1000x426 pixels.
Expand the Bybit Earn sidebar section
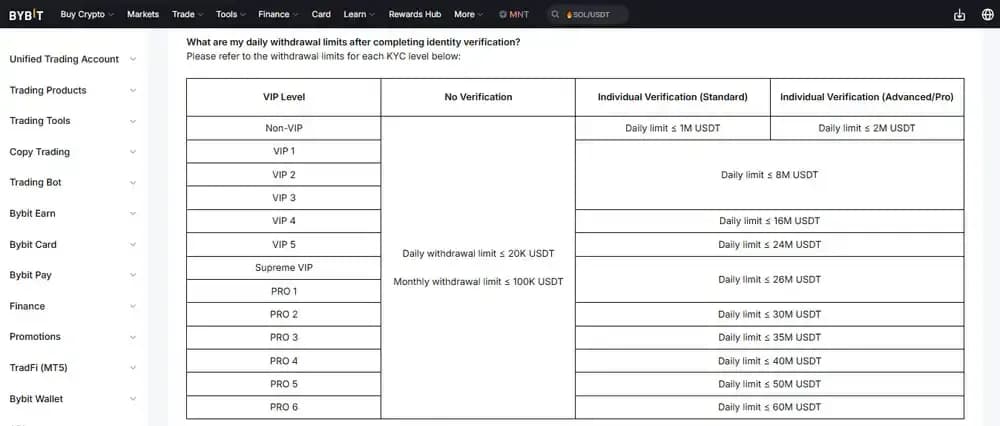coord(72,214)
